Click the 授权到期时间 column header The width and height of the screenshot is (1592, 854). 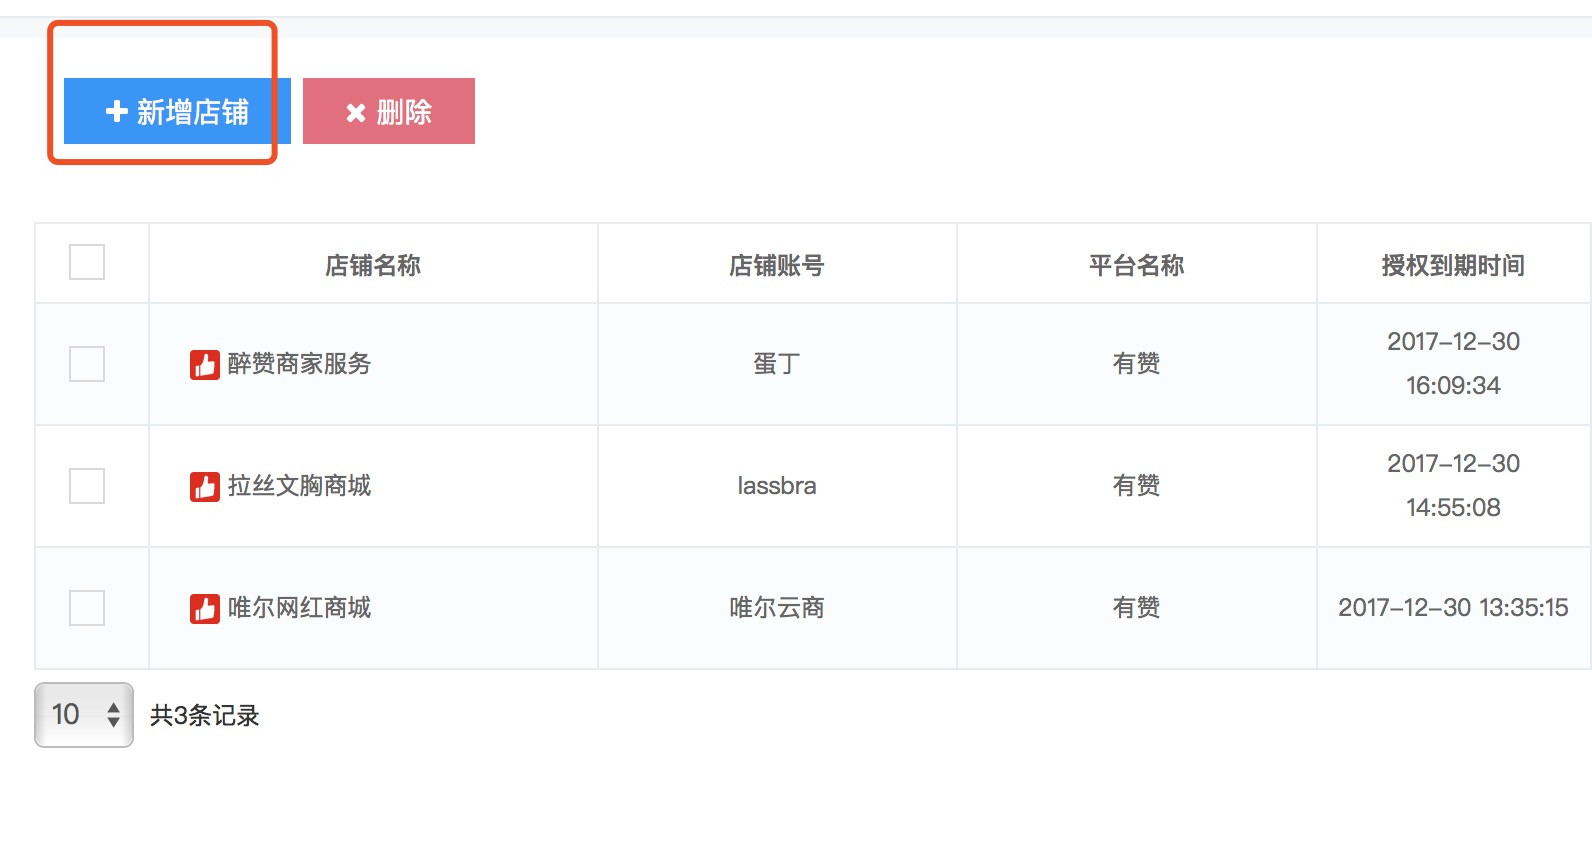tap(1453, 265)
